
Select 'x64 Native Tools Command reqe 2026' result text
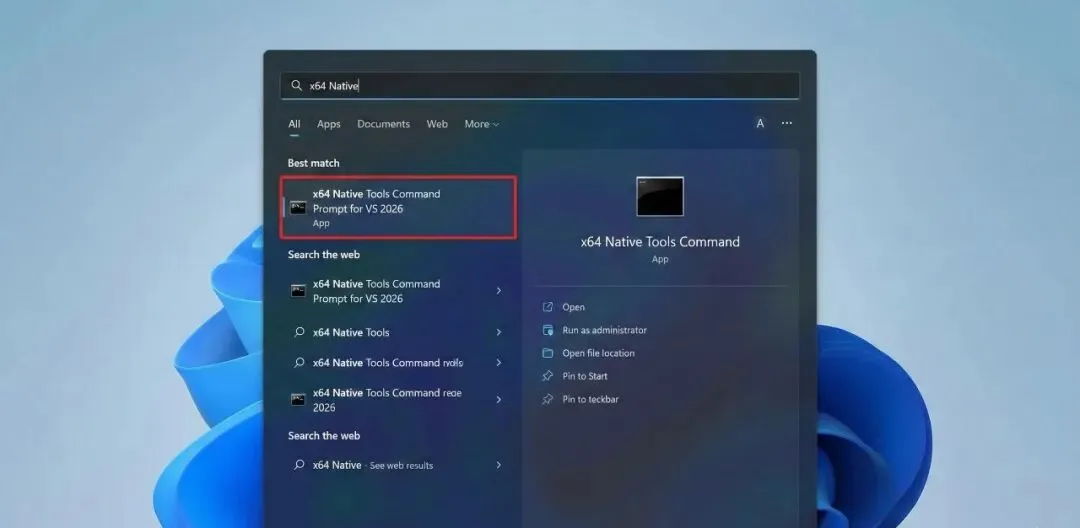pyautogui.click(x=387, y=400)
